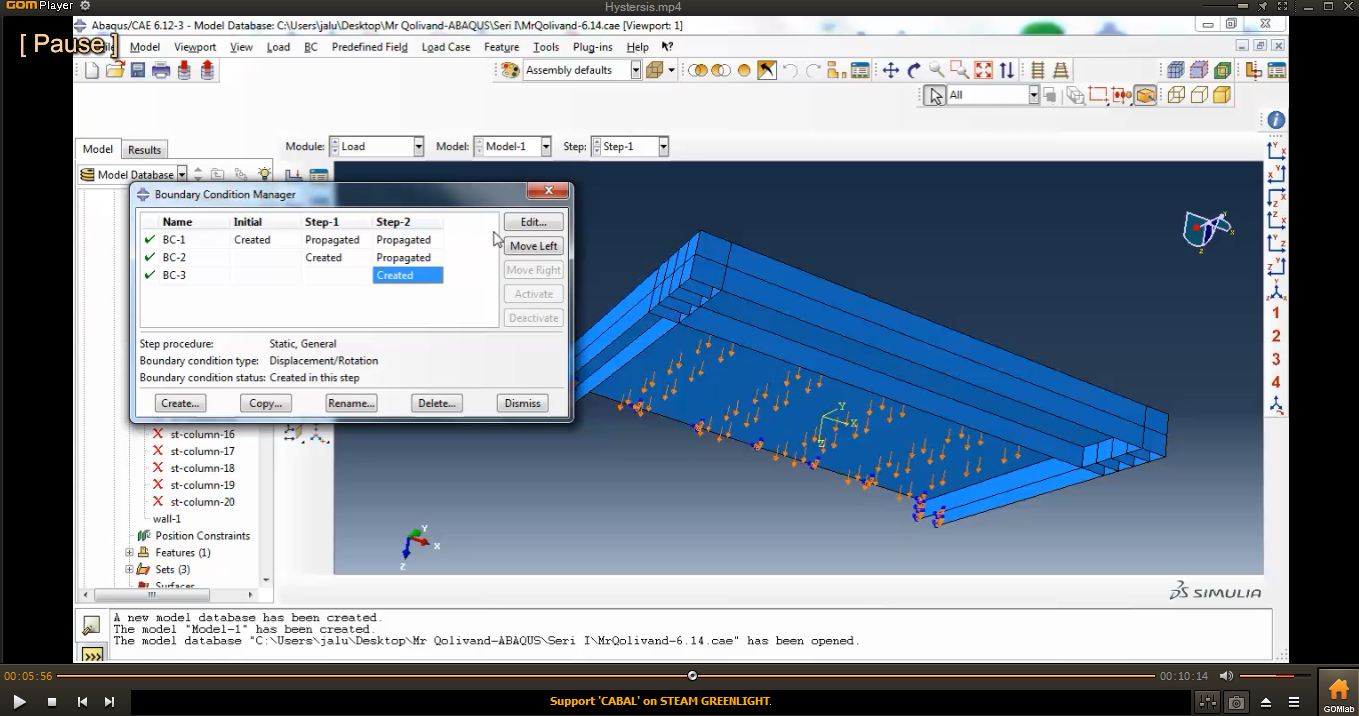Apply view number 1
This screenshot has height=716, width=1359.
(1276, 313)
